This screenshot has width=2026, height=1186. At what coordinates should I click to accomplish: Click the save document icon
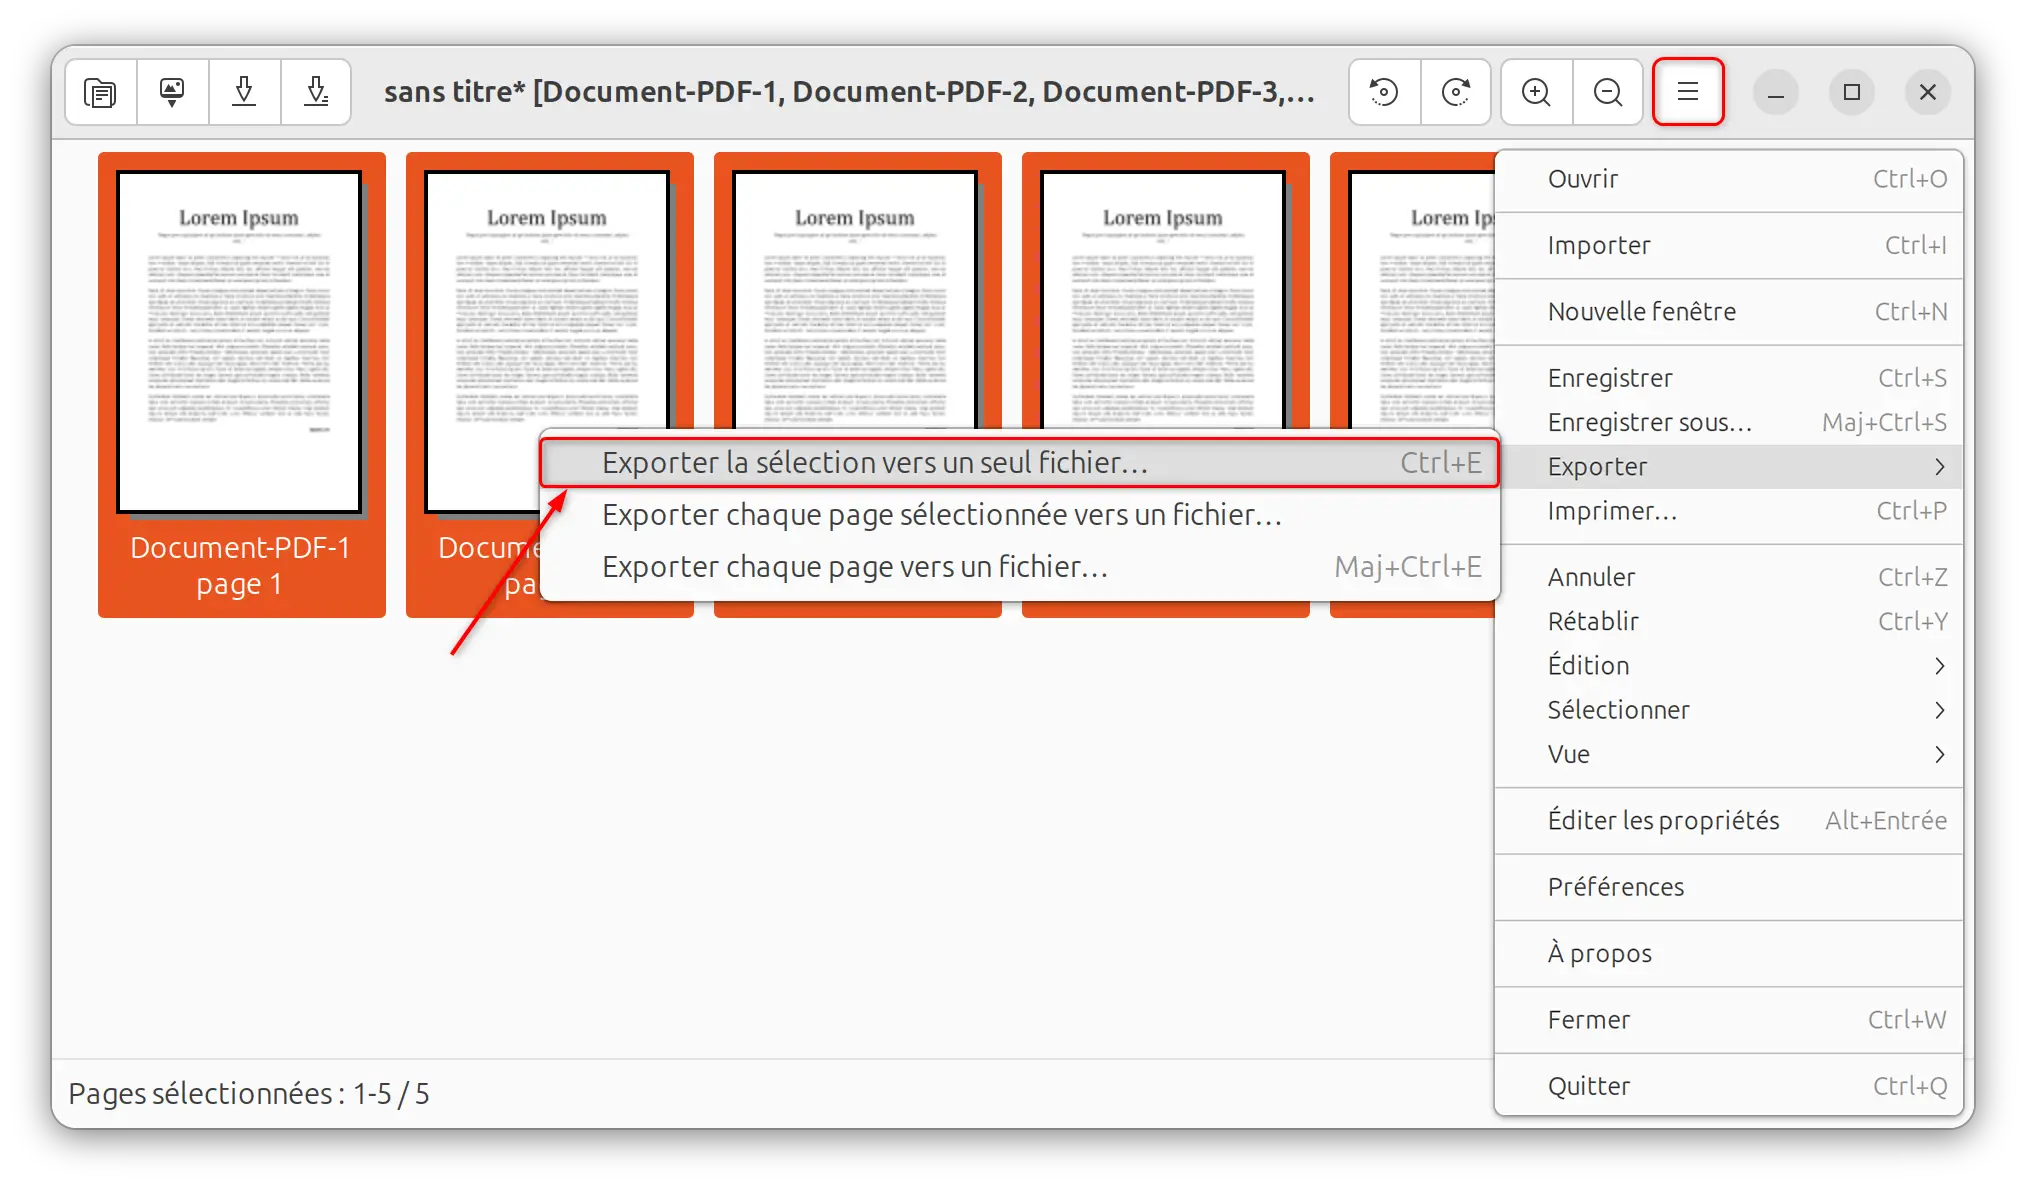(244, 92)
